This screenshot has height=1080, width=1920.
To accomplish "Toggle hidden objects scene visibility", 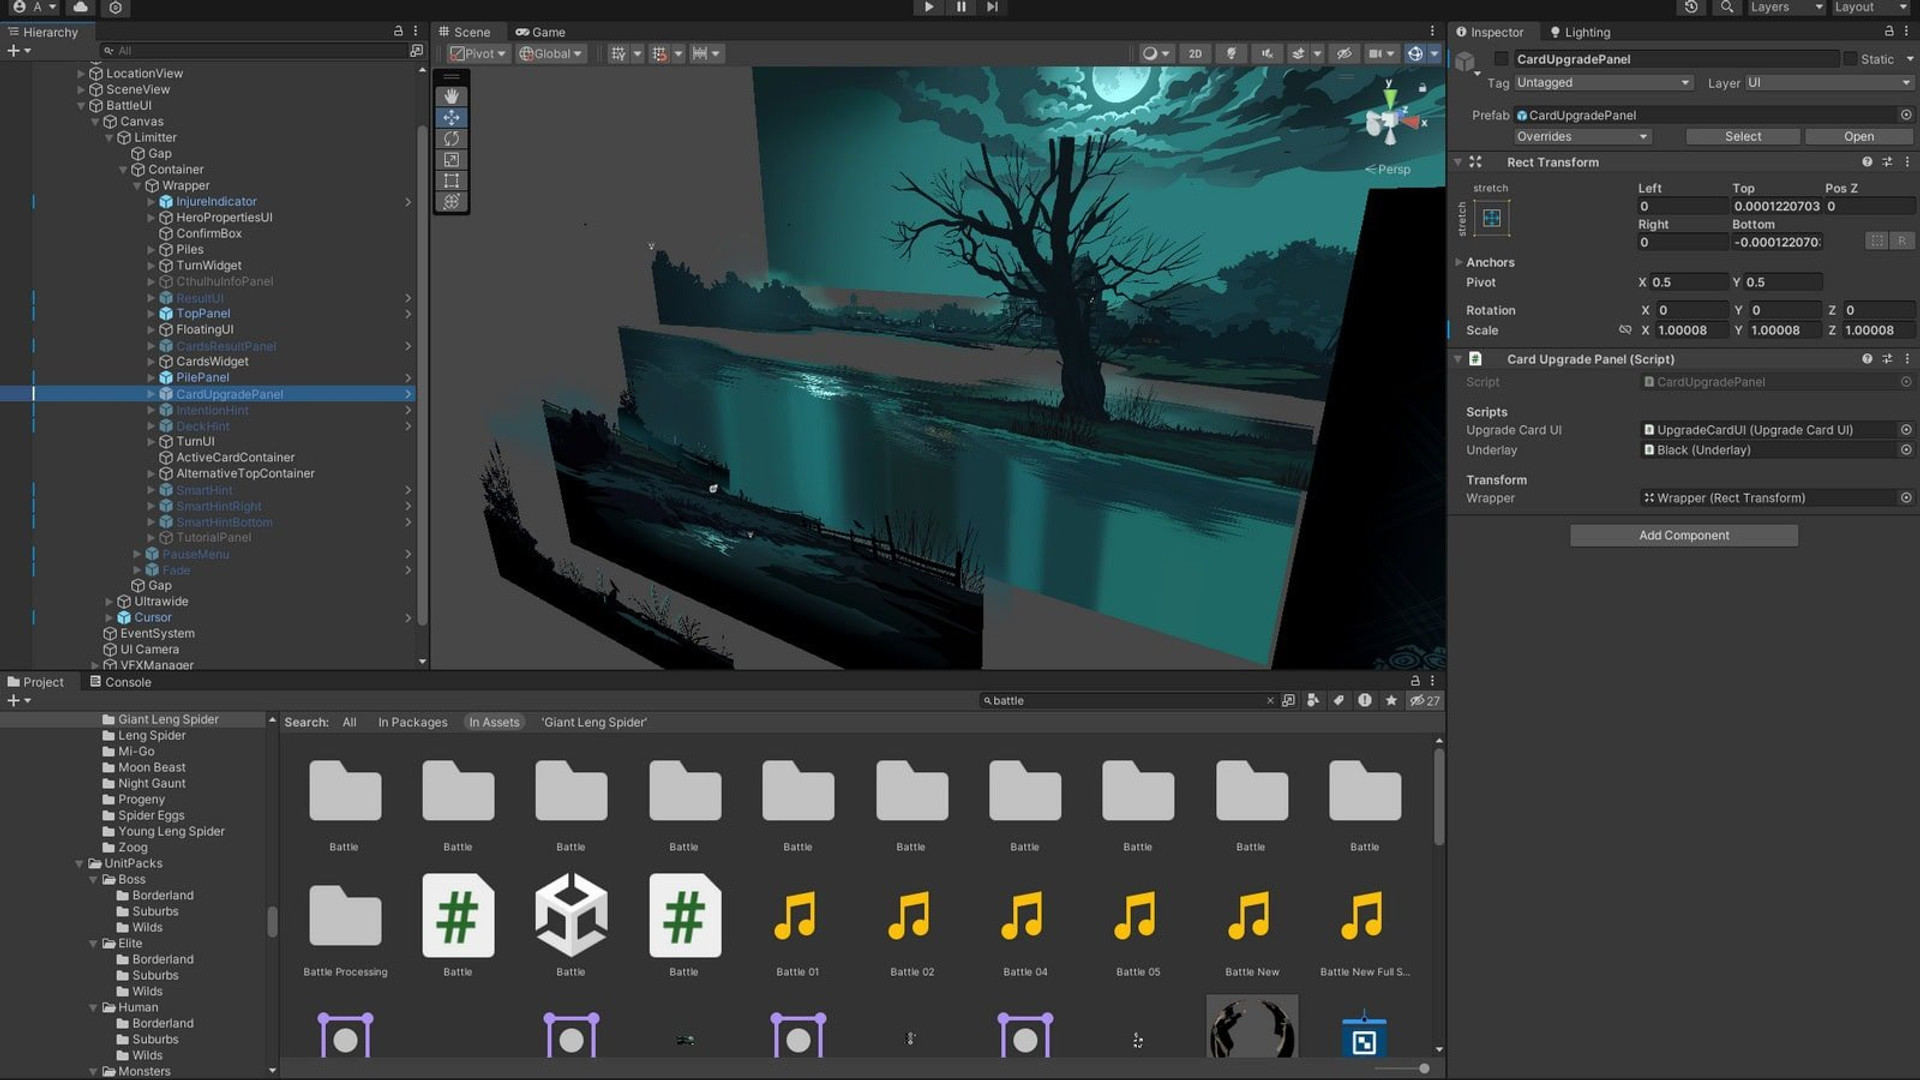I will coord(1344,54).
